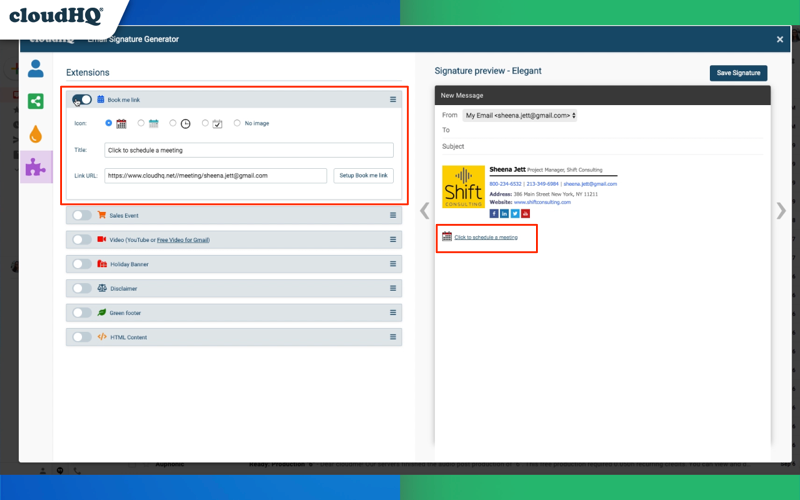Viewport: 800px width, 500px height.
Task: Click LinkedIn icon in signature preview
Action: coord(504,213)
